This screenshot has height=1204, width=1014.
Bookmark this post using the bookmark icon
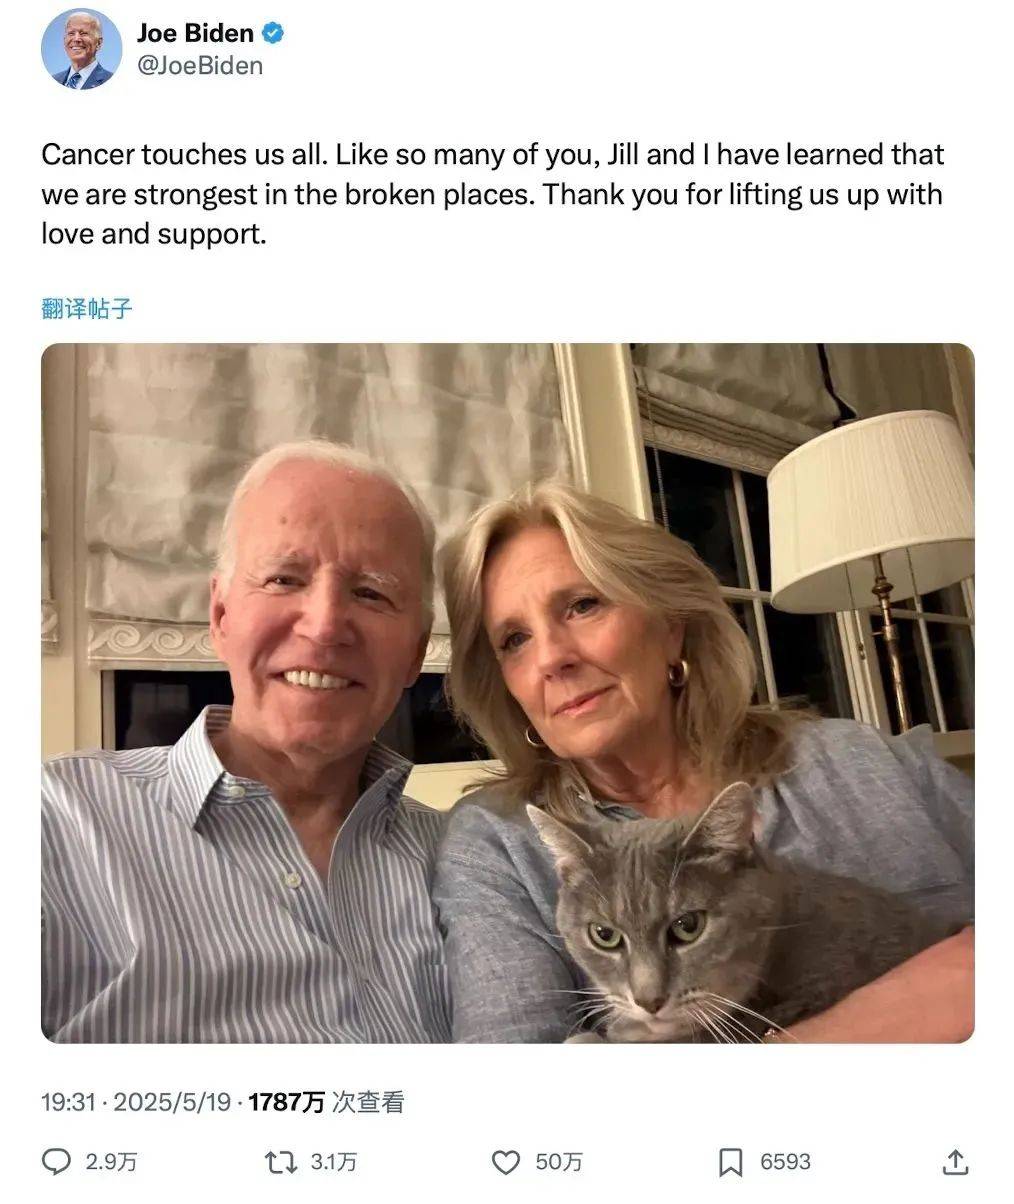pyautogui.click(x=731, y=1161)
